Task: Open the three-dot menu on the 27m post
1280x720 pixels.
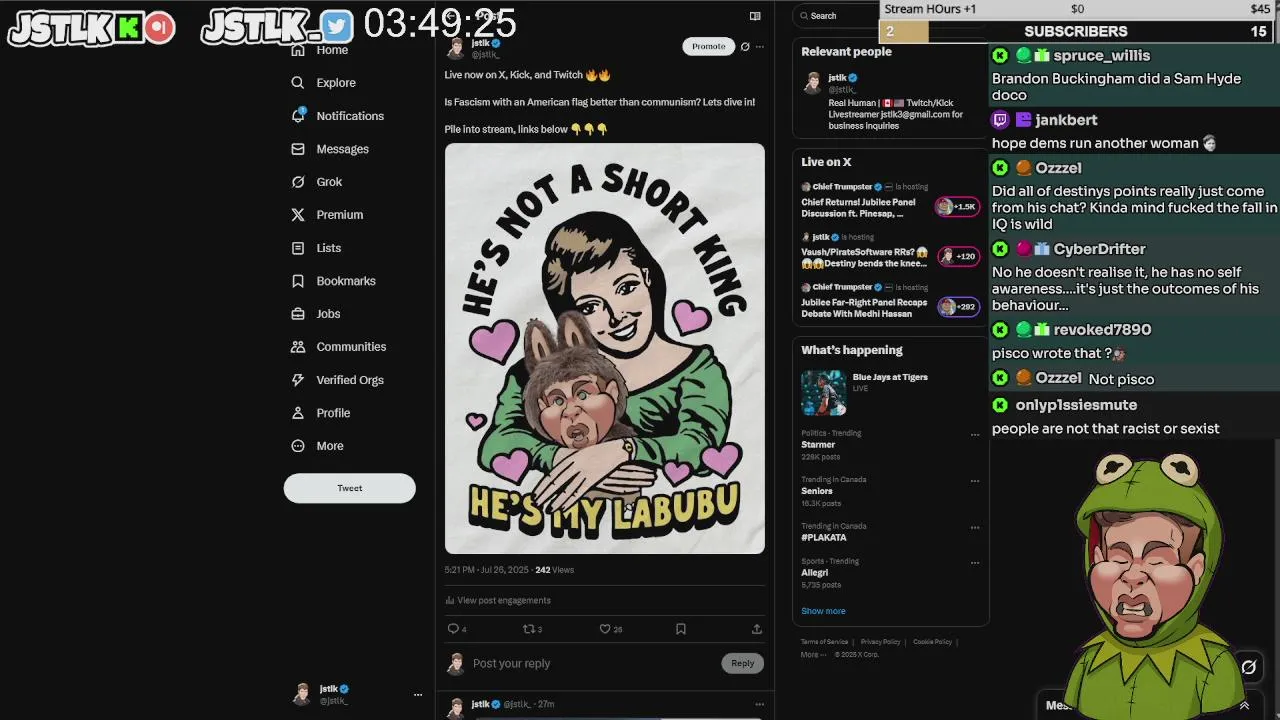Action: pos(760,704)
